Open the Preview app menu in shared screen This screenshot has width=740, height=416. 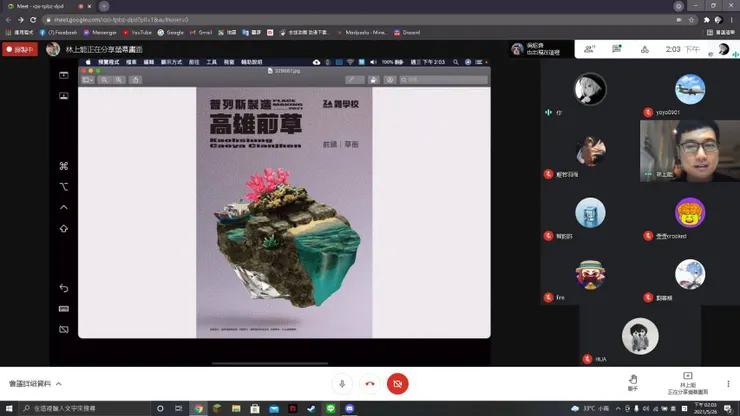(x=108, y=62)
